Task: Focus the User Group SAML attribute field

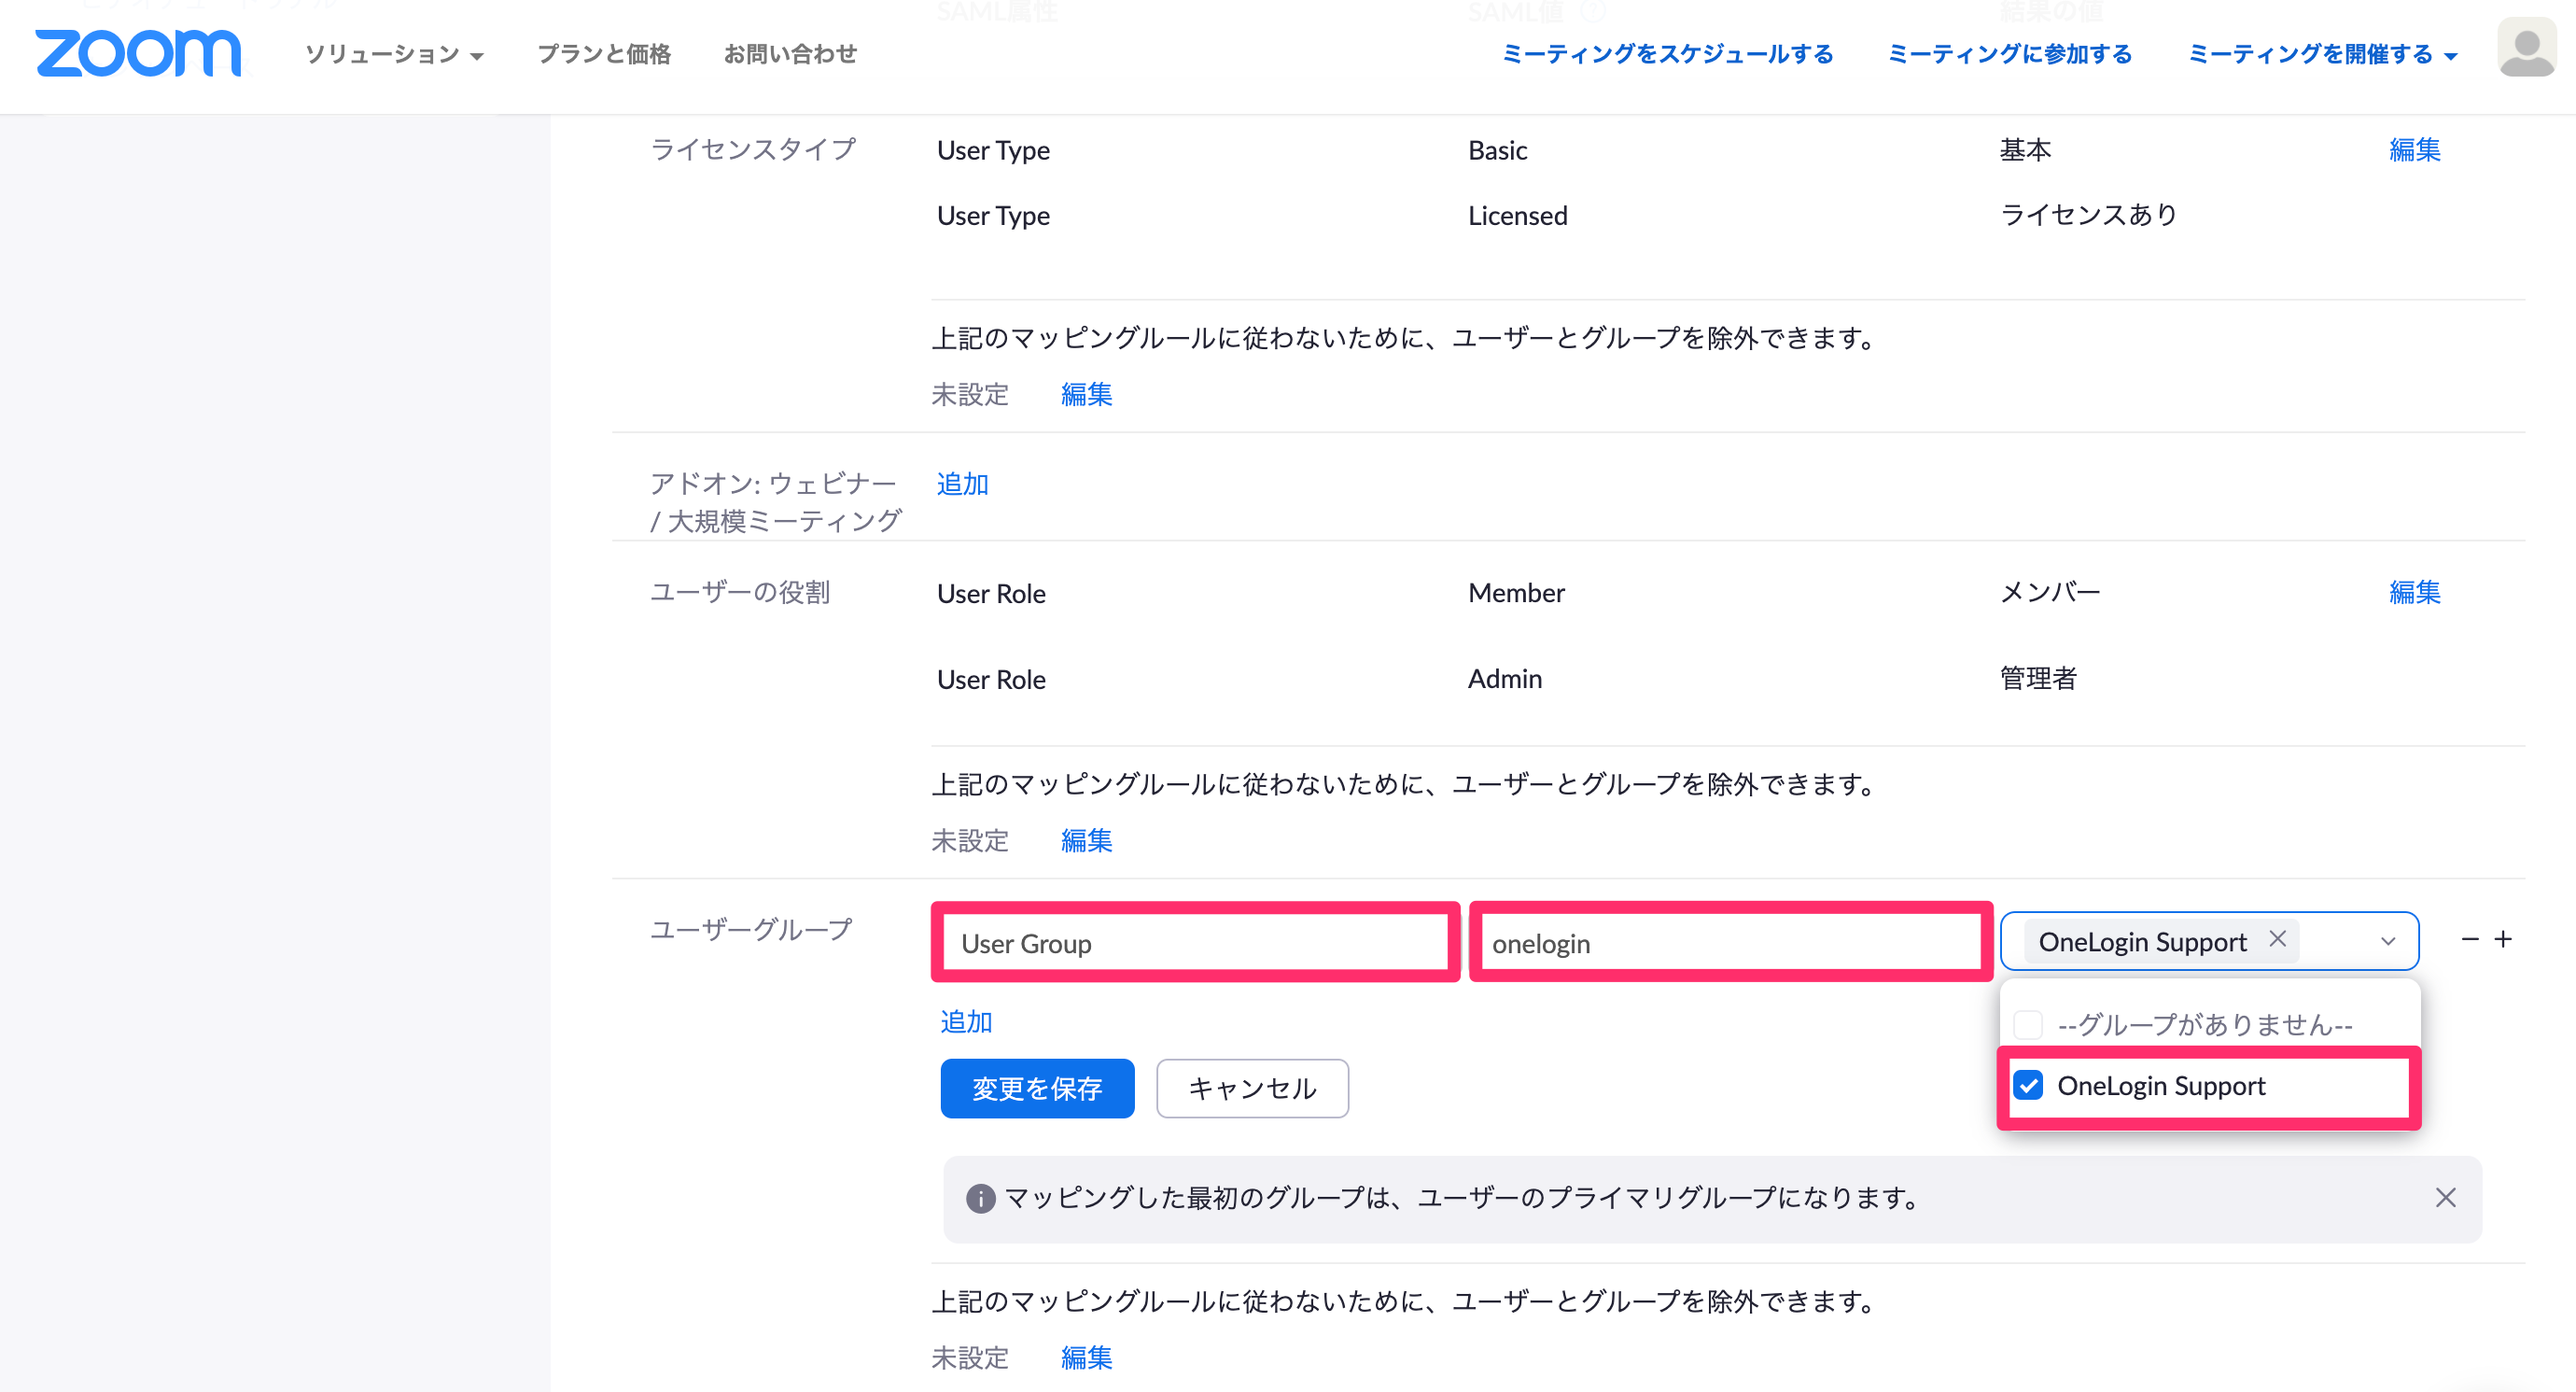Action: coord(1195,943)
